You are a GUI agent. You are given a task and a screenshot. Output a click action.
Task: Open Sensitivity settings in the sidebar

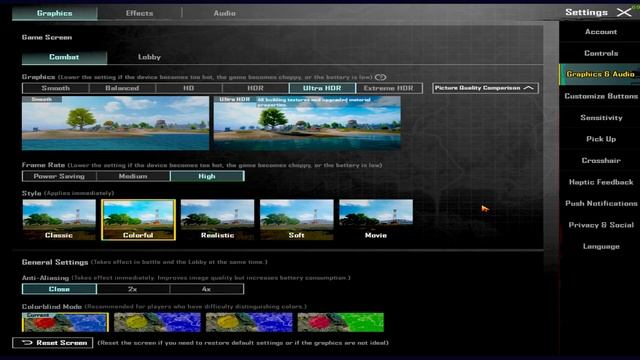pos(600,118)
